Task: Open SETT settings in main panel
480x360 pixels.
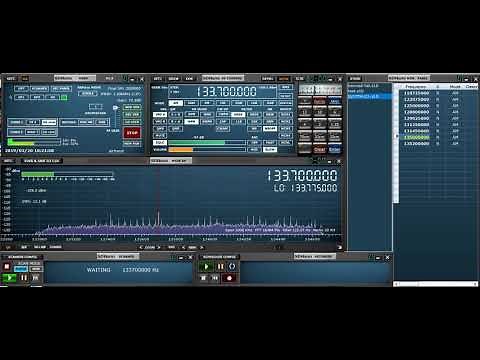Action: (11, 79)
